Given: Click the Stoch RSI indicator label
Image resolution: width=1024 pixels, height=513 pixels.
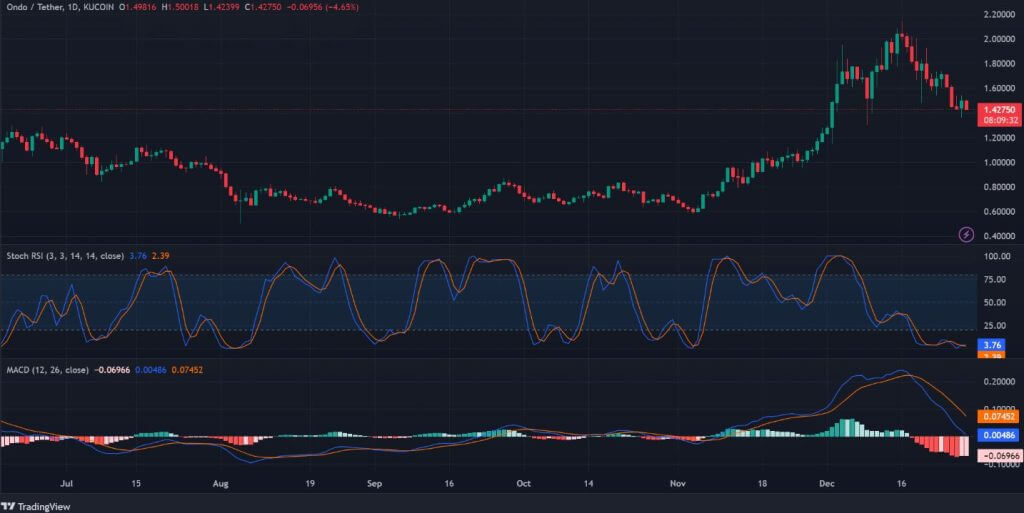Looking at the screenshot, I should (x=65, y=256).
